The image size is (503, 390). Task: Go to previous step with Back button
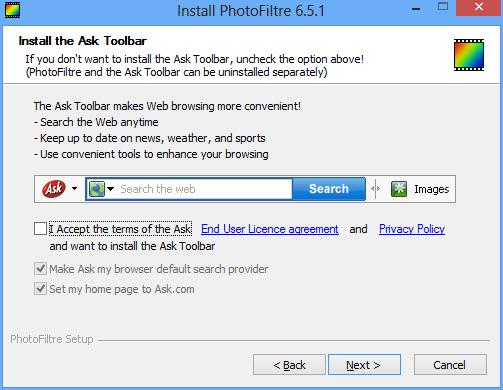click(x=289, y=365)
